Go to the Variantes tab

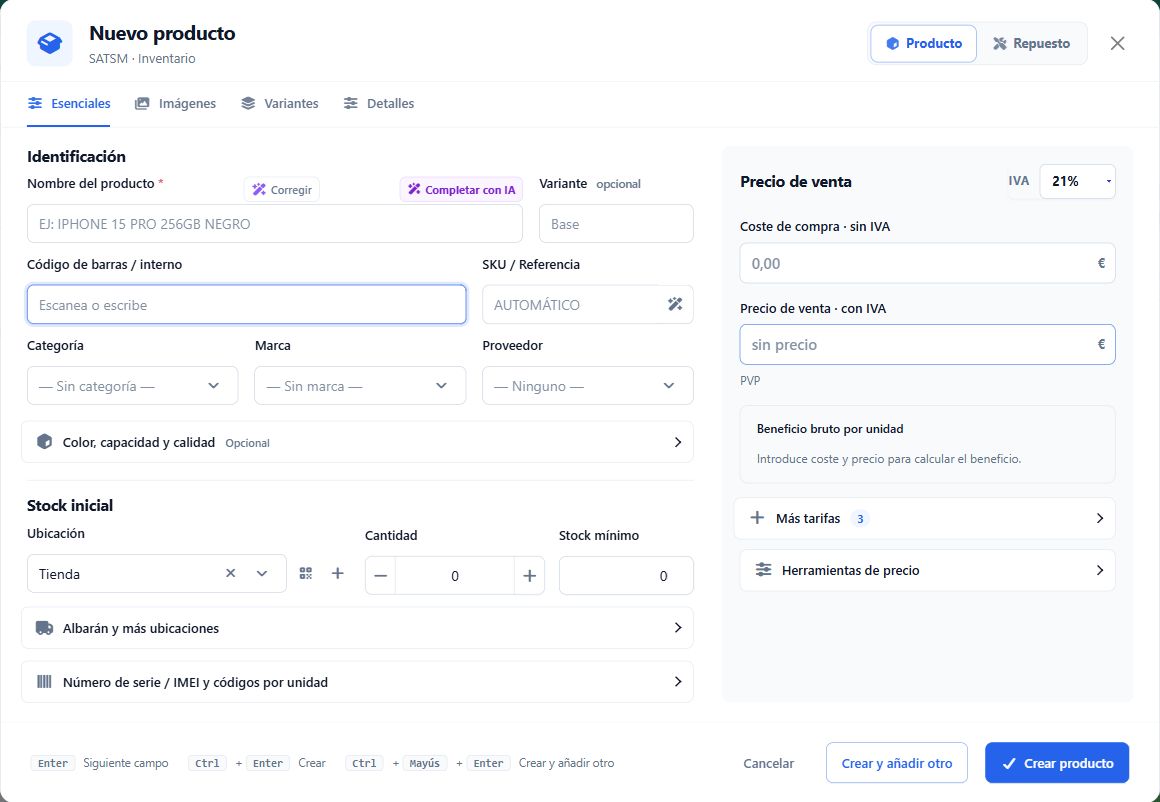pos(280,104)
